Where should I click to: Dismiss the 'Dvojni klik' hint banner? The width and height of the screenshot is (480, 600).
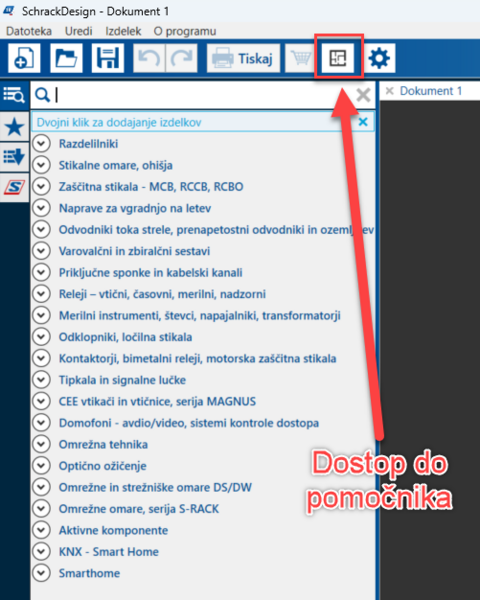(x=363, y=122)
